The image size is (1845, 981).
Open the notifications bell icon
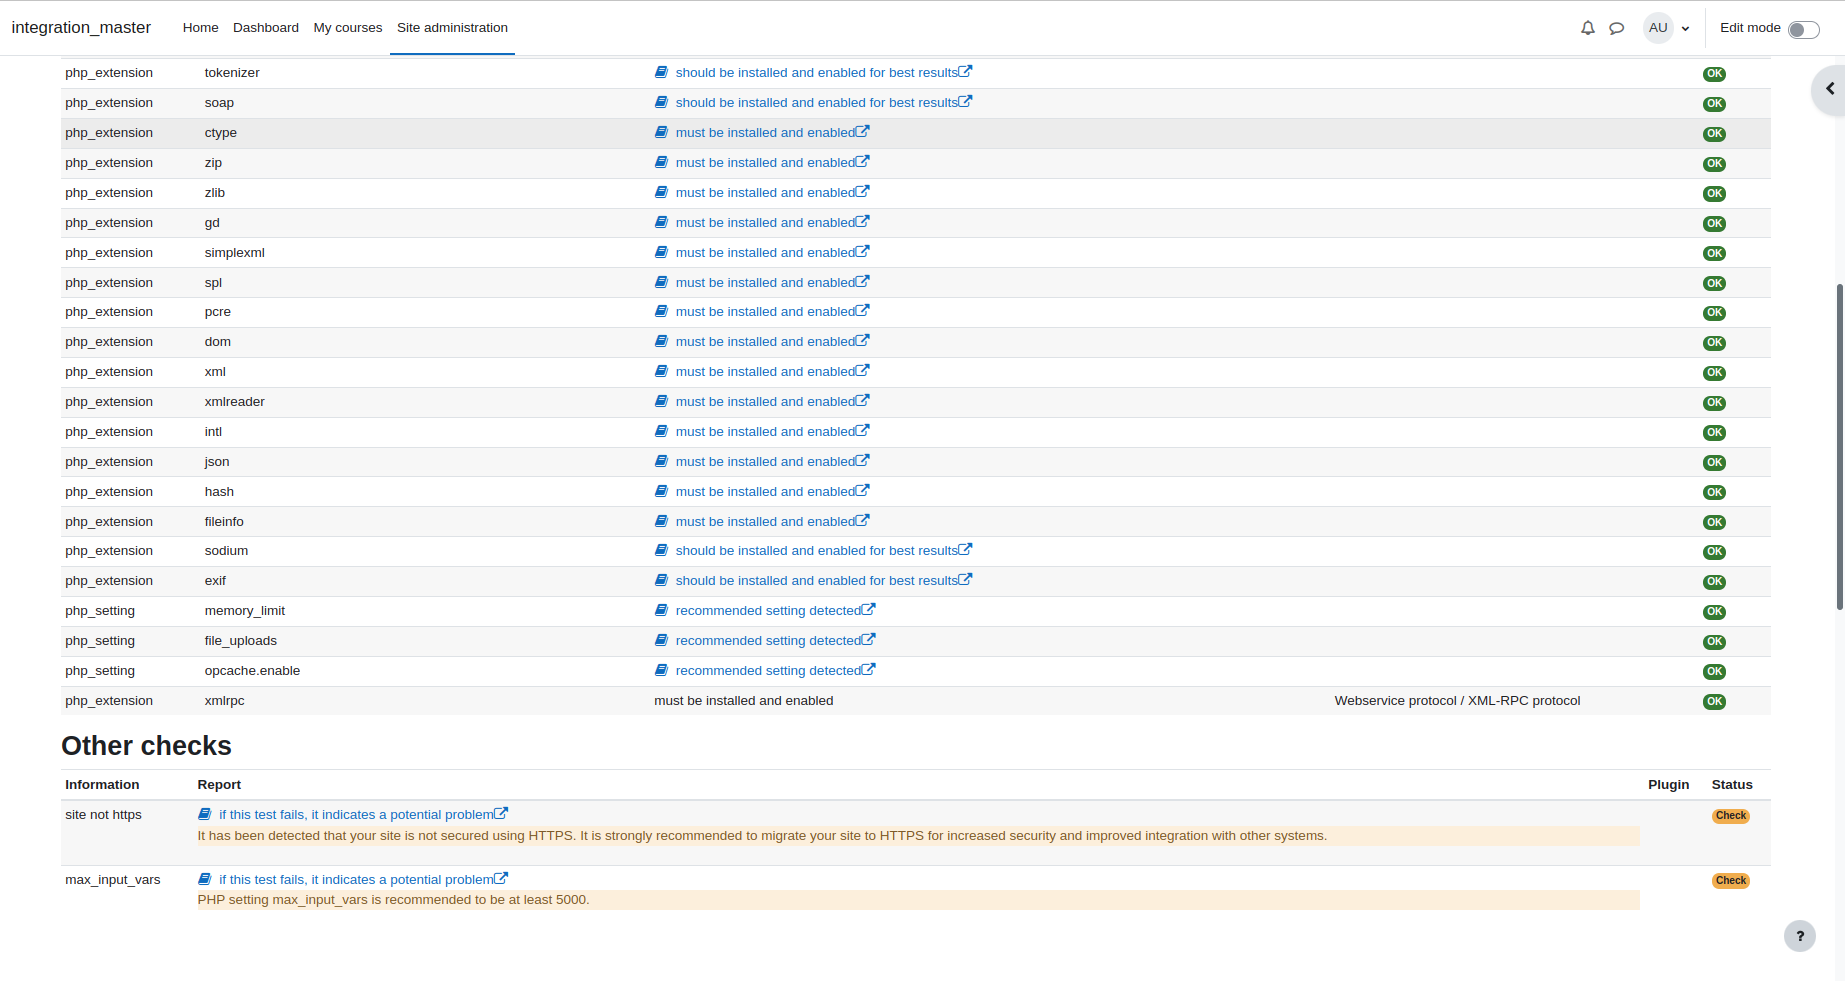[1587, 28]
